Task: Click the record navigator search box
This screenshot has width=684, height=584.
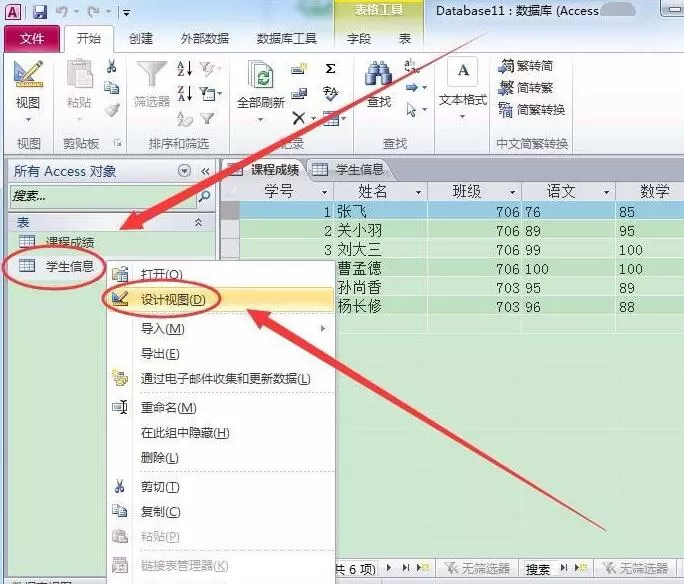Action: 540,569
